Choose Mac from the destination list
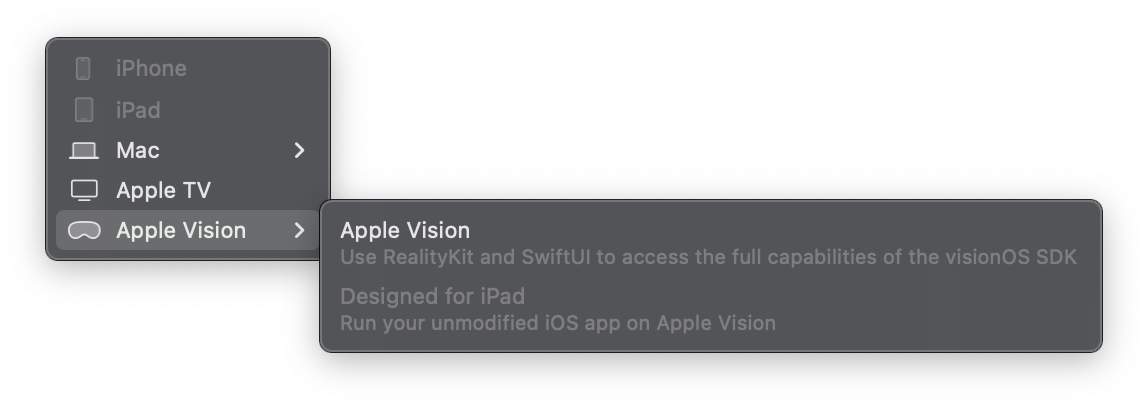The image size is (1148, 406). [x=188, y=150]
